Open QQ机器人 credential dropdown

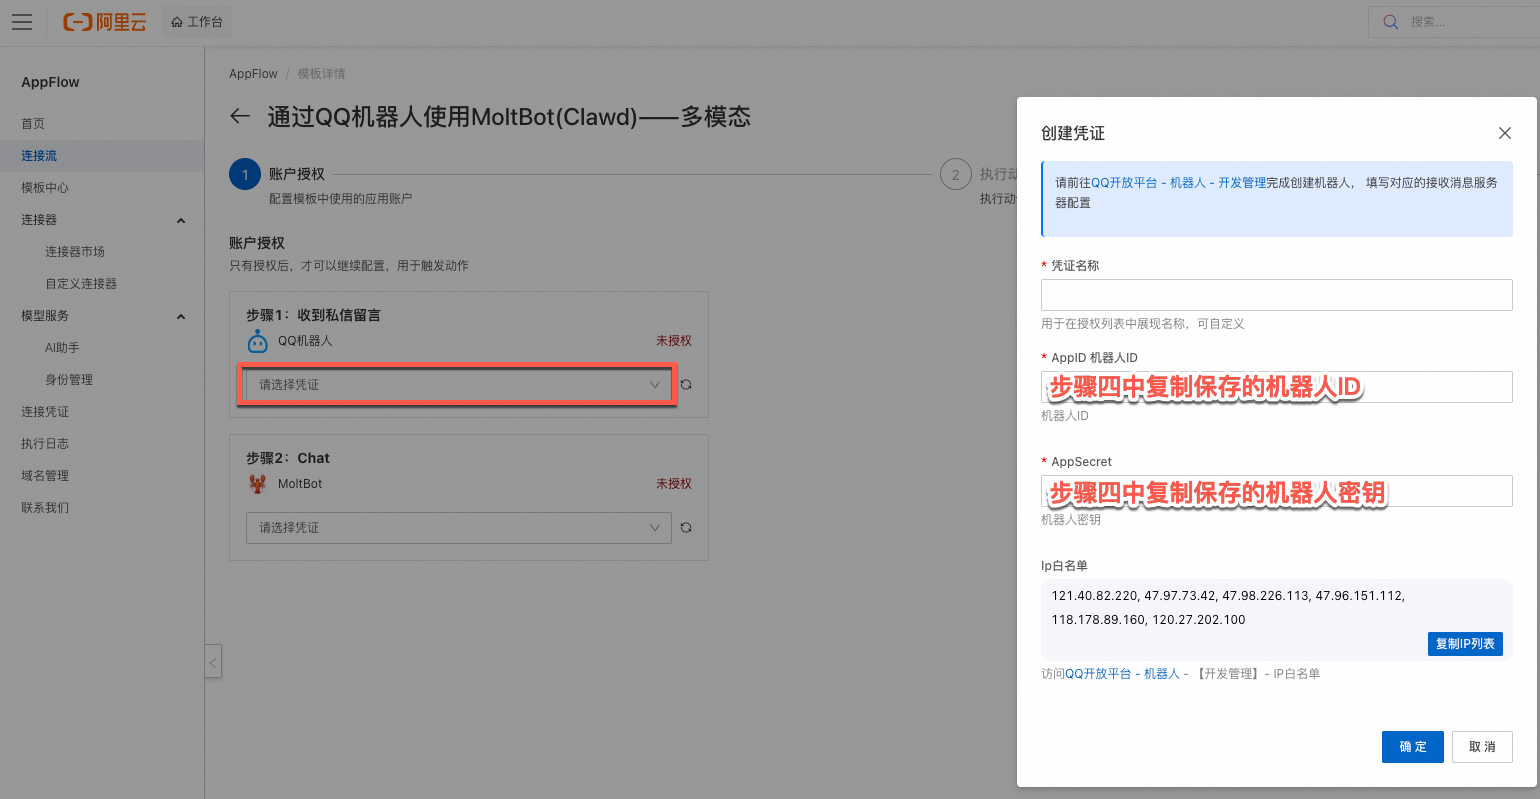tap(458, 385)
